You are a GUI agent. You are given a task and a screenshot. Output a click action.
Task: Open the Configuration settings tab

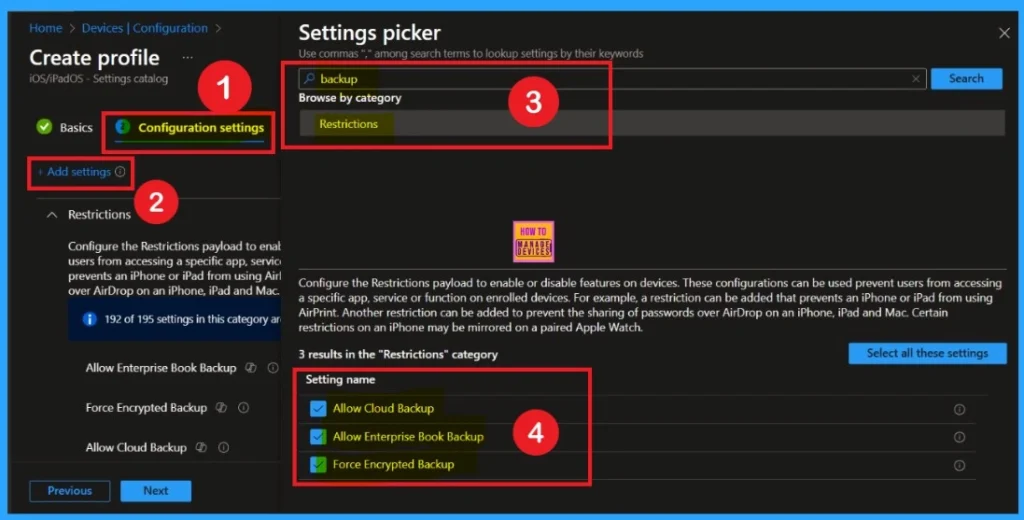(x=189, y=127)
